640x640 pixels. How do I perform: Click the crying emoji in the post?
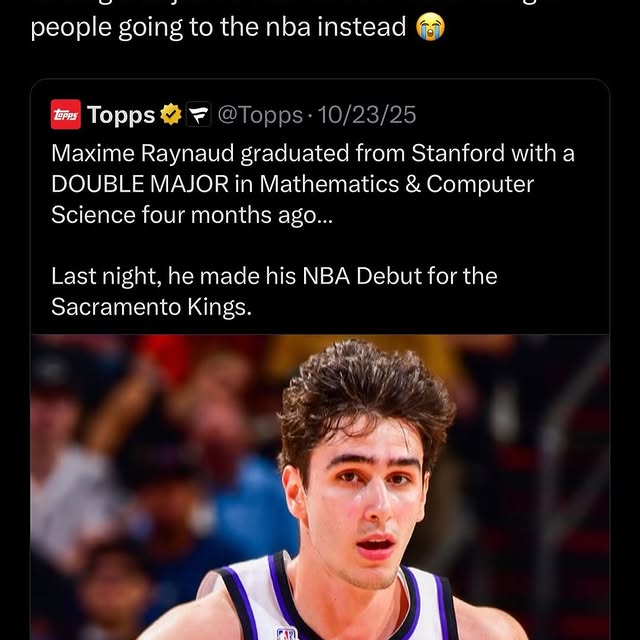(x=430, y=27)
